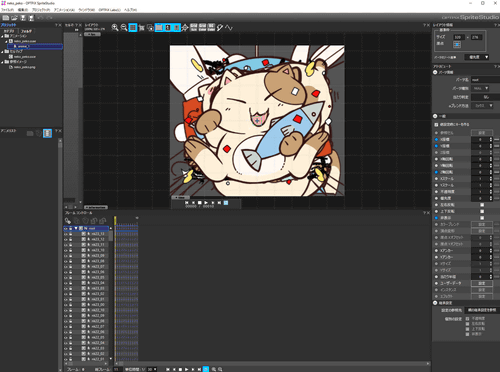Image resolution: width=500 pixels, height=372 pixels.
Task: Stop playback in the layout preview
Action: [200, 202]
